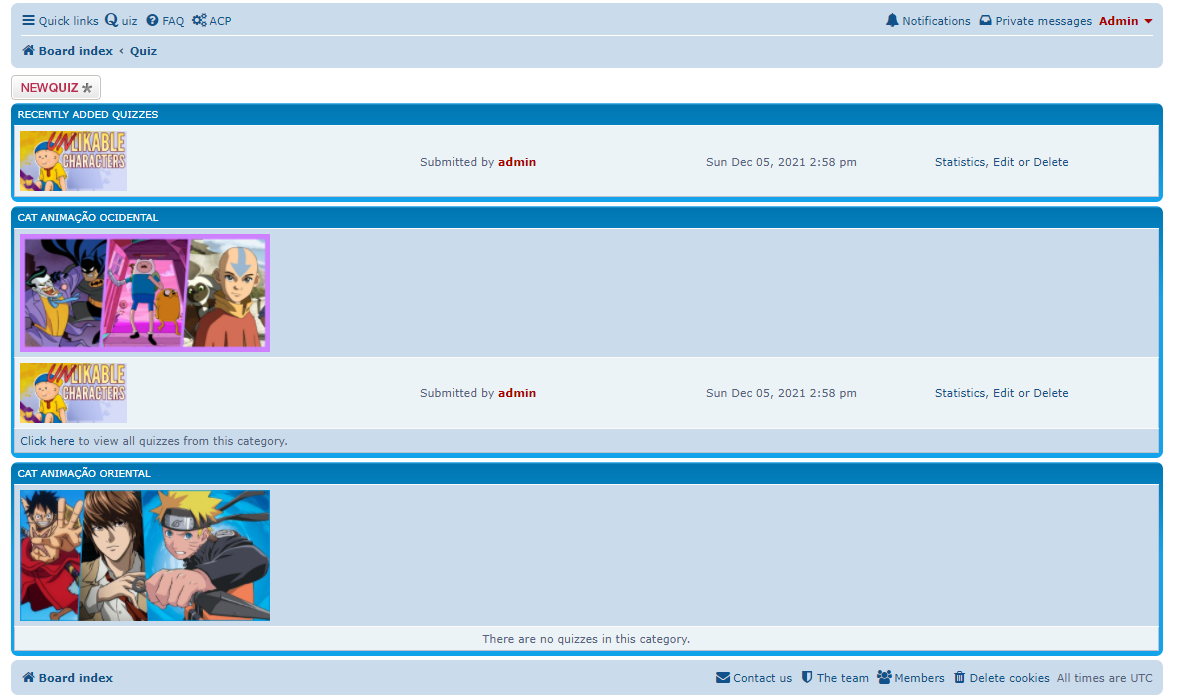Click Delete cookies in footer
The image size is (1178, 697).
pos(1001,677)
